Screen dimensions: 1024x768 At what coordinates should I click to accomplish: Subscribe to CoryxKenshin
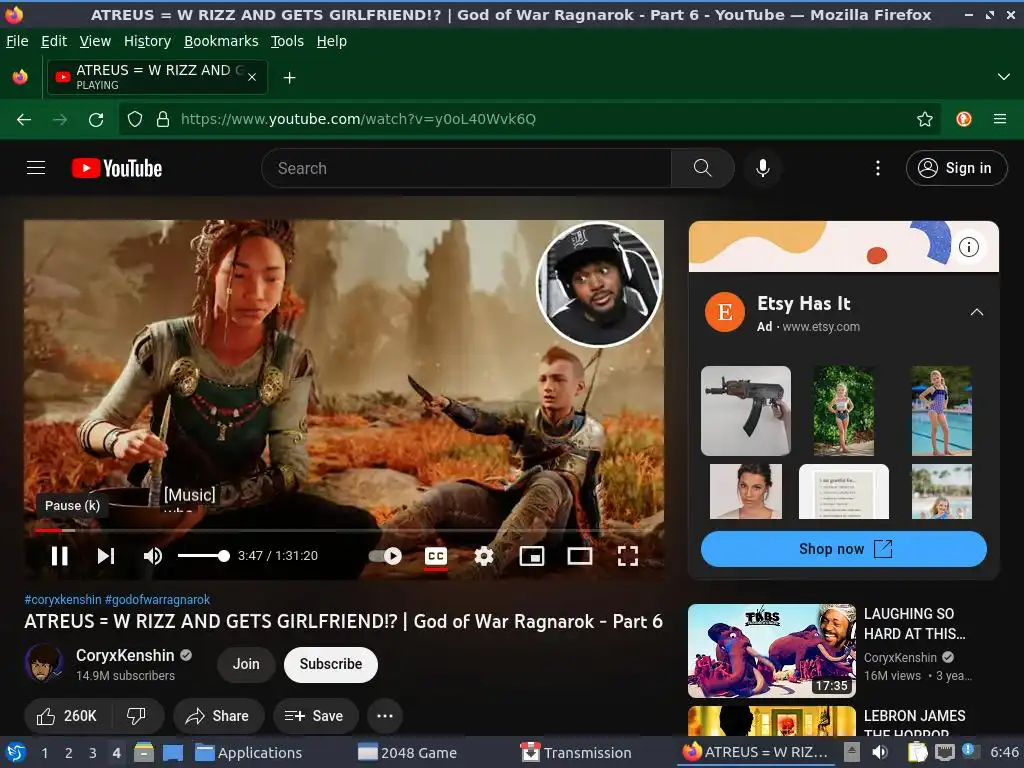(x=330, y=664)
